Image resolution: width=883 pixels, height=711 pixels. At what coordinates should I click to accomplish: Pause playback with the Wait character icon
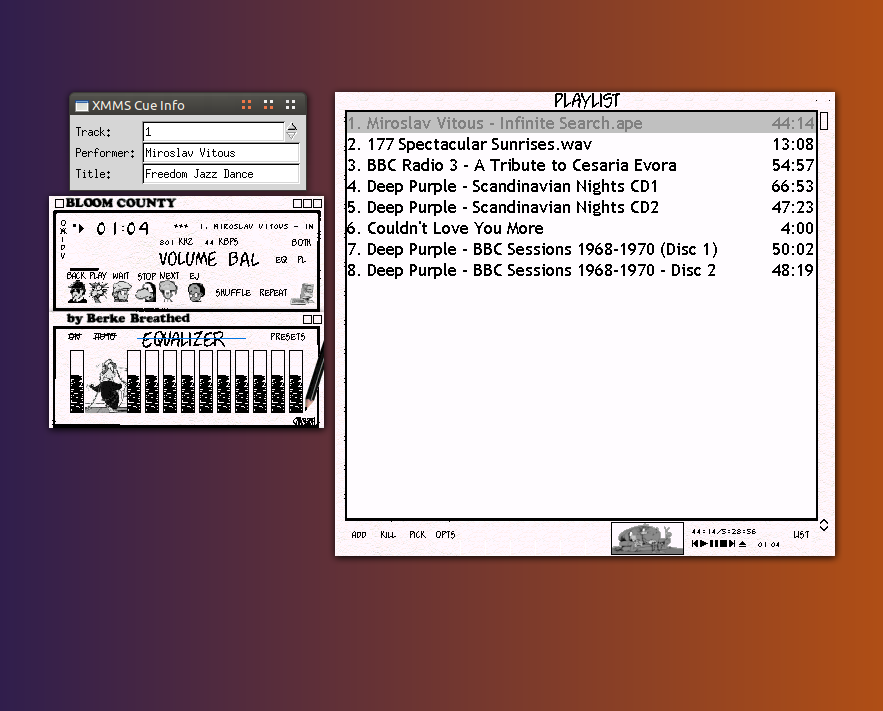[x=121, y=291]
